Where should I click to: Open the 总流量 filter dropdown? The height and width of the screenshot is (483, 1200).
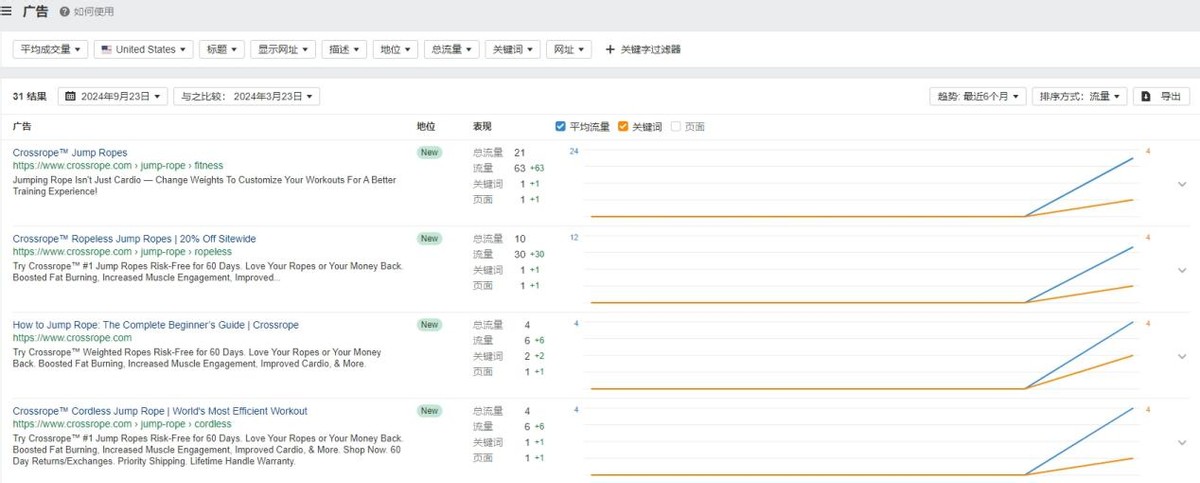coord(452,49)
